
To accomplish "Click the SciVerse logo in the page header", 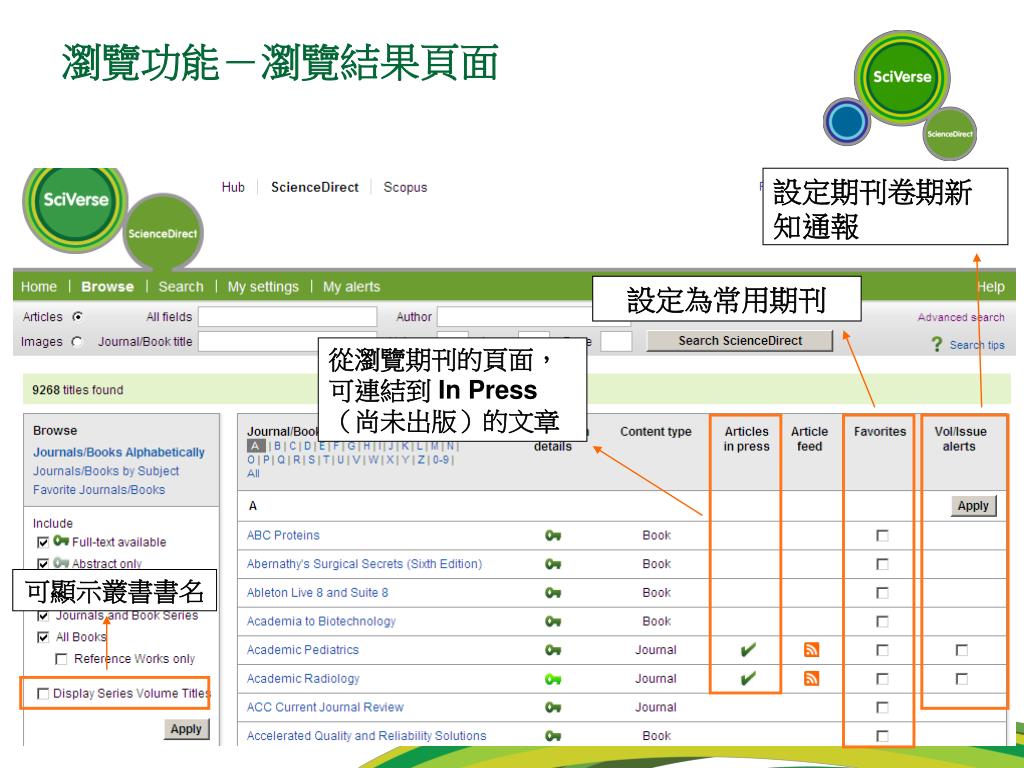I will point(76,208).
